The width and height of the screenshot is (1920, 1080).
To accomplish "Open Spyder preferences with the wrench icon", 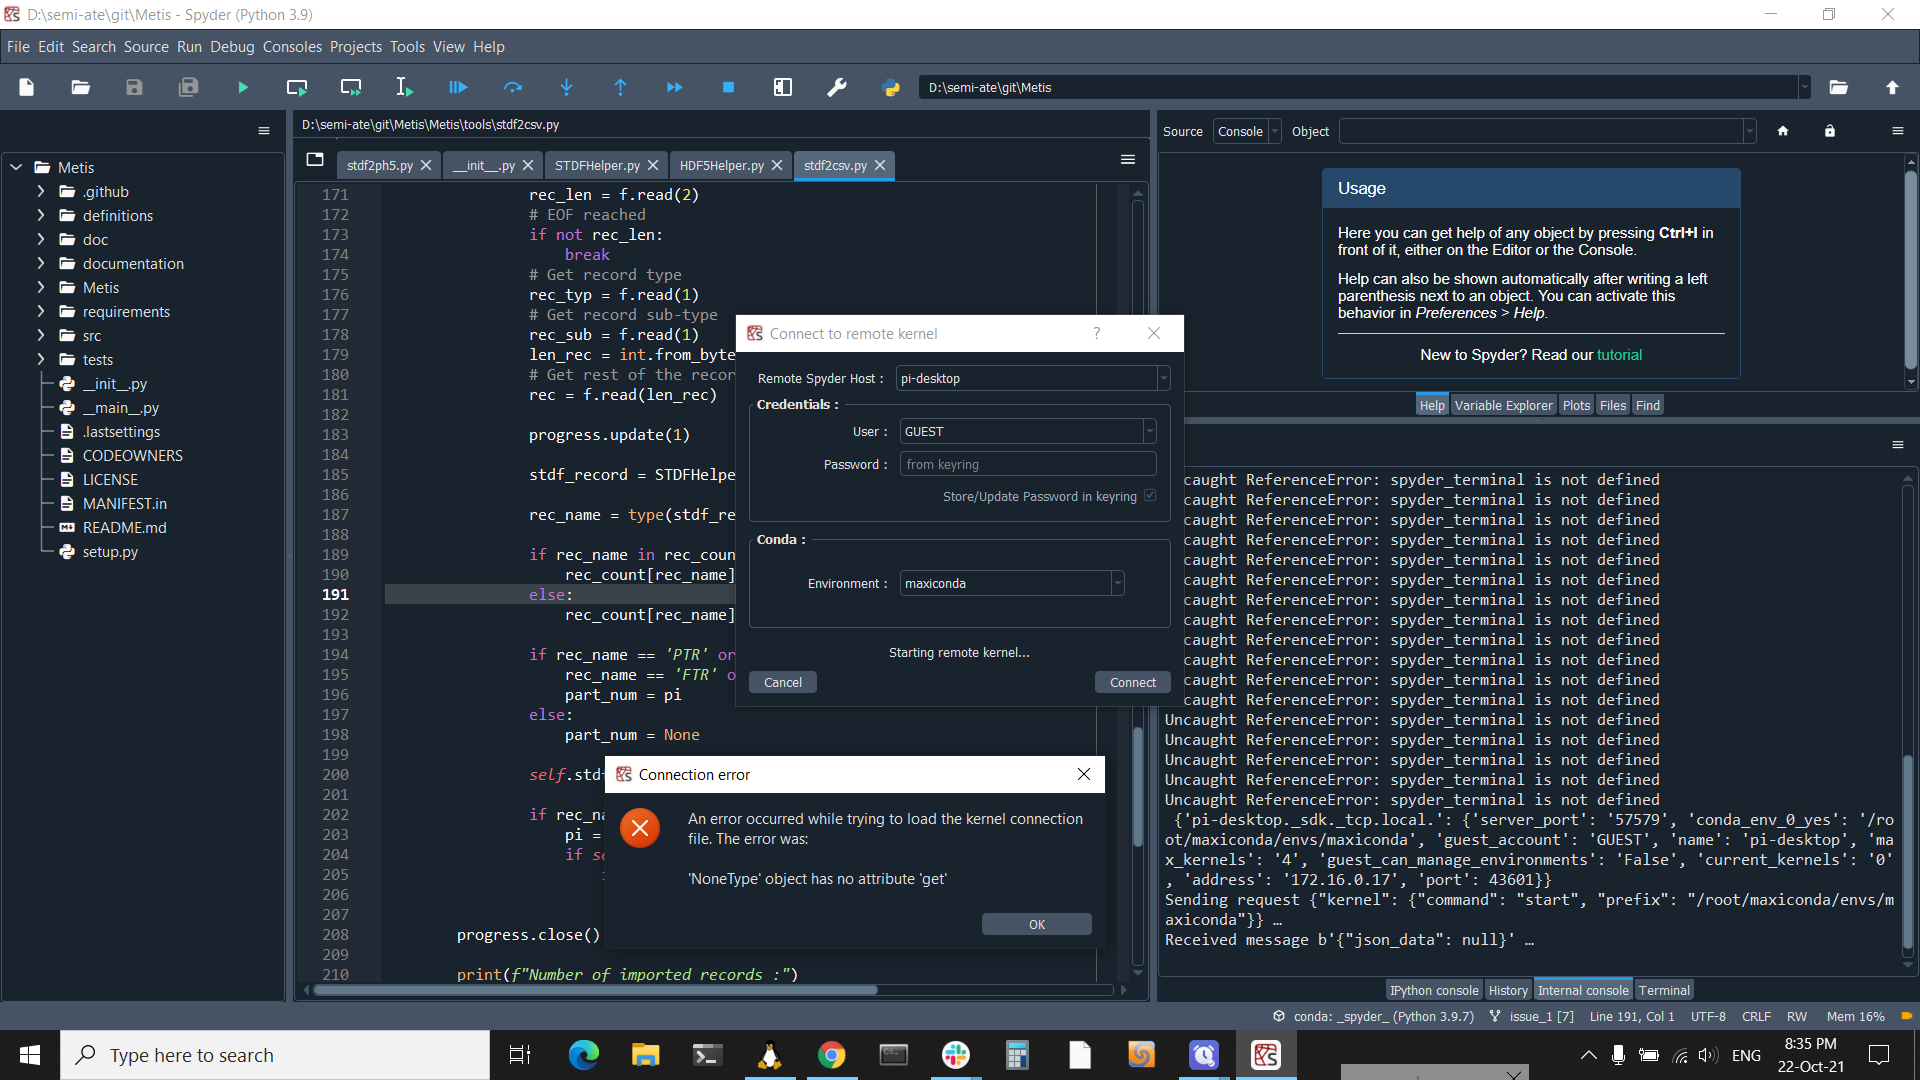I will tap(837, 87).
